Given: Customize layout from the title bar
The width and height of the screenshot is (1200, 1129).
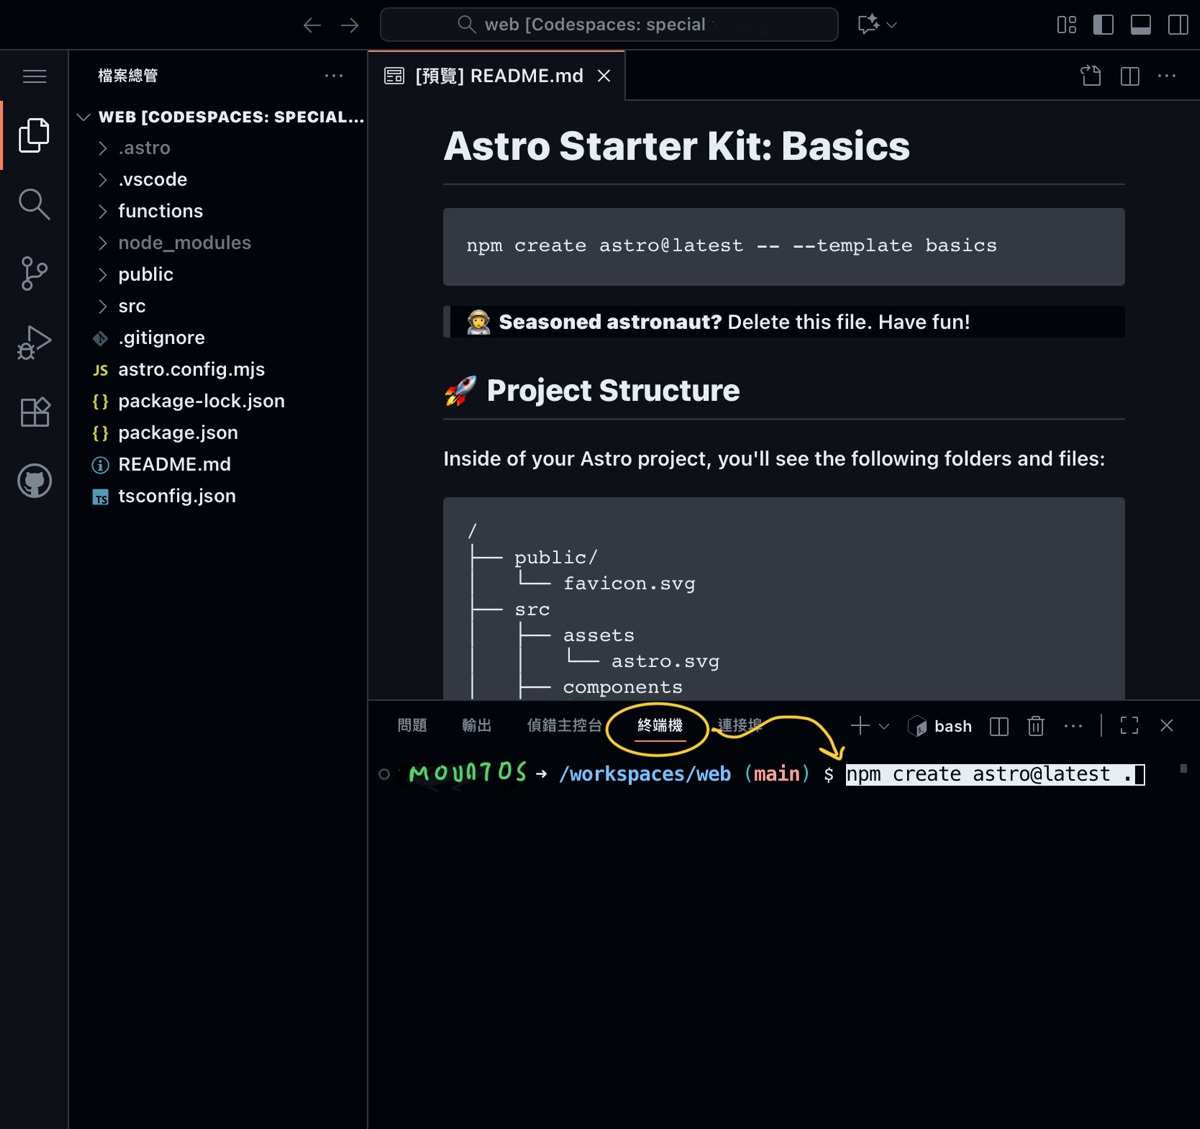Looking at the screenshot, I should [x=1067, y=25].
